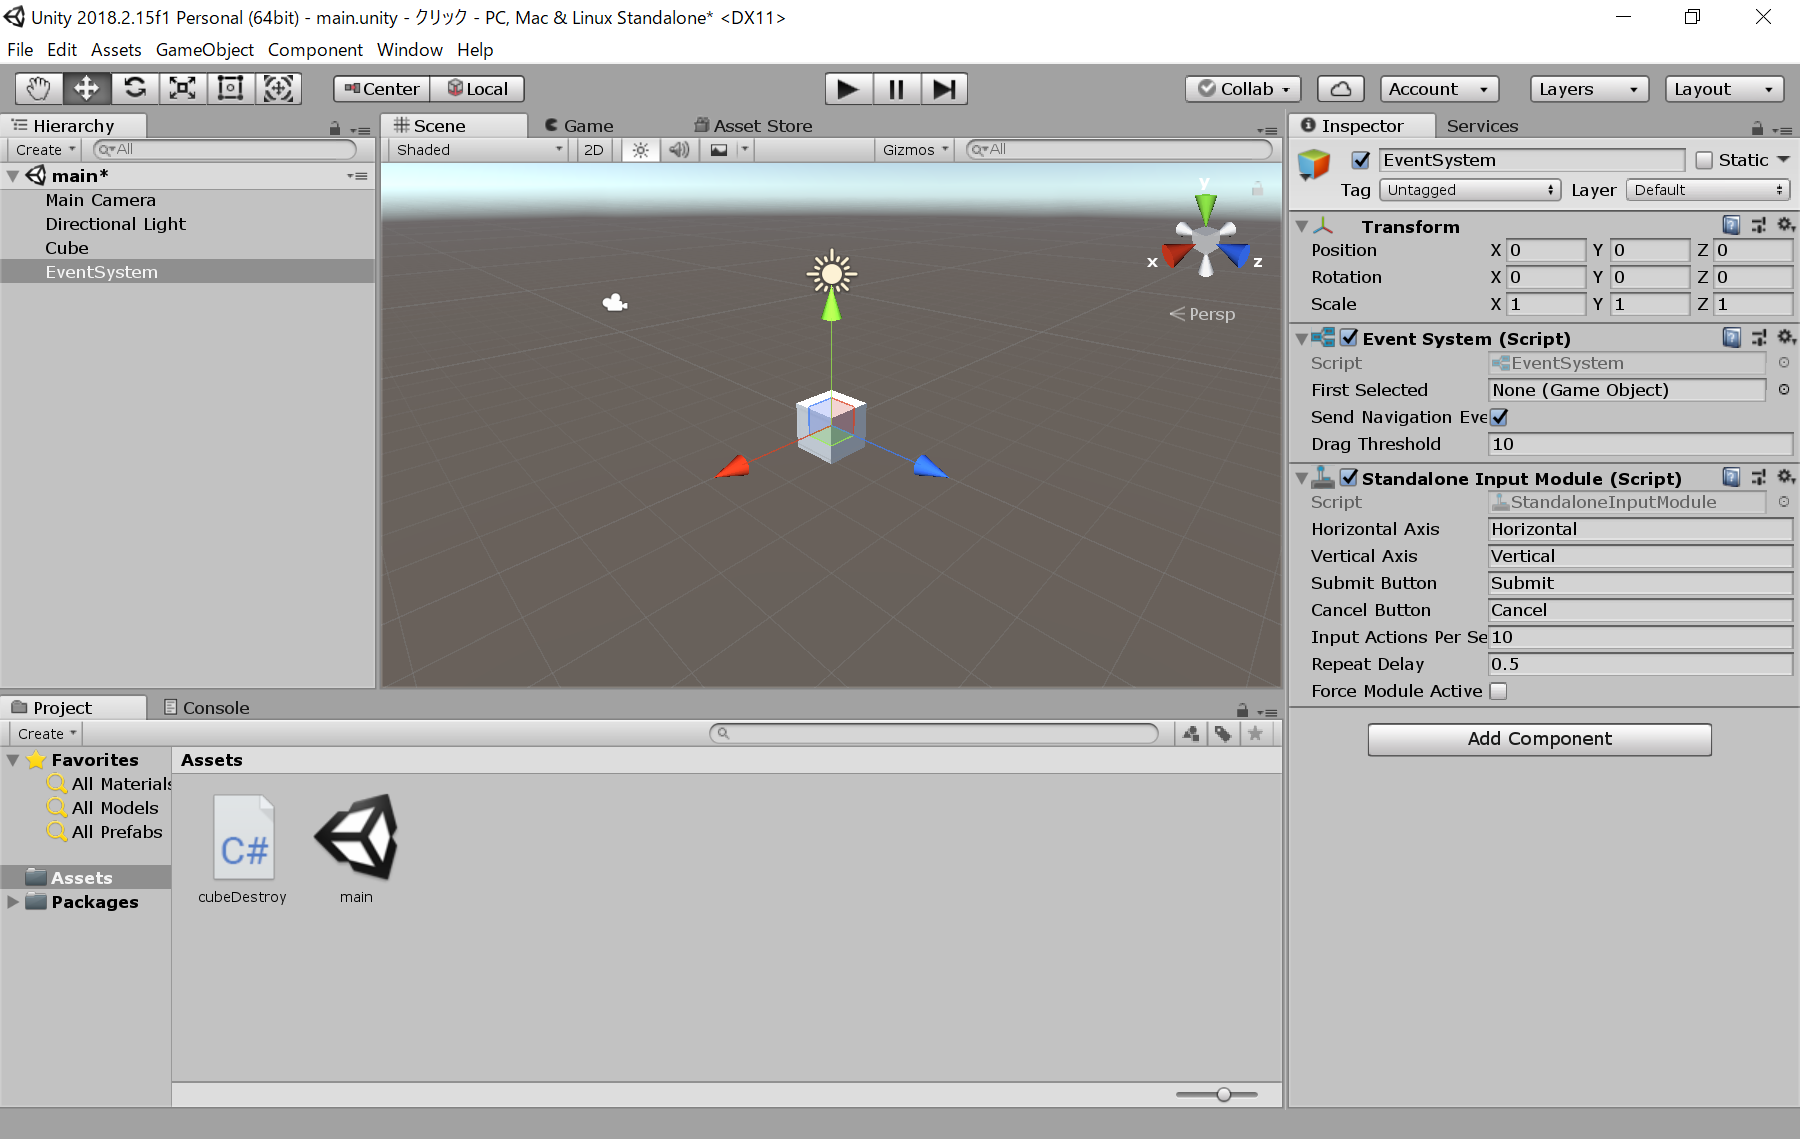Select the cubeDestroy C# script

point(243,850)
